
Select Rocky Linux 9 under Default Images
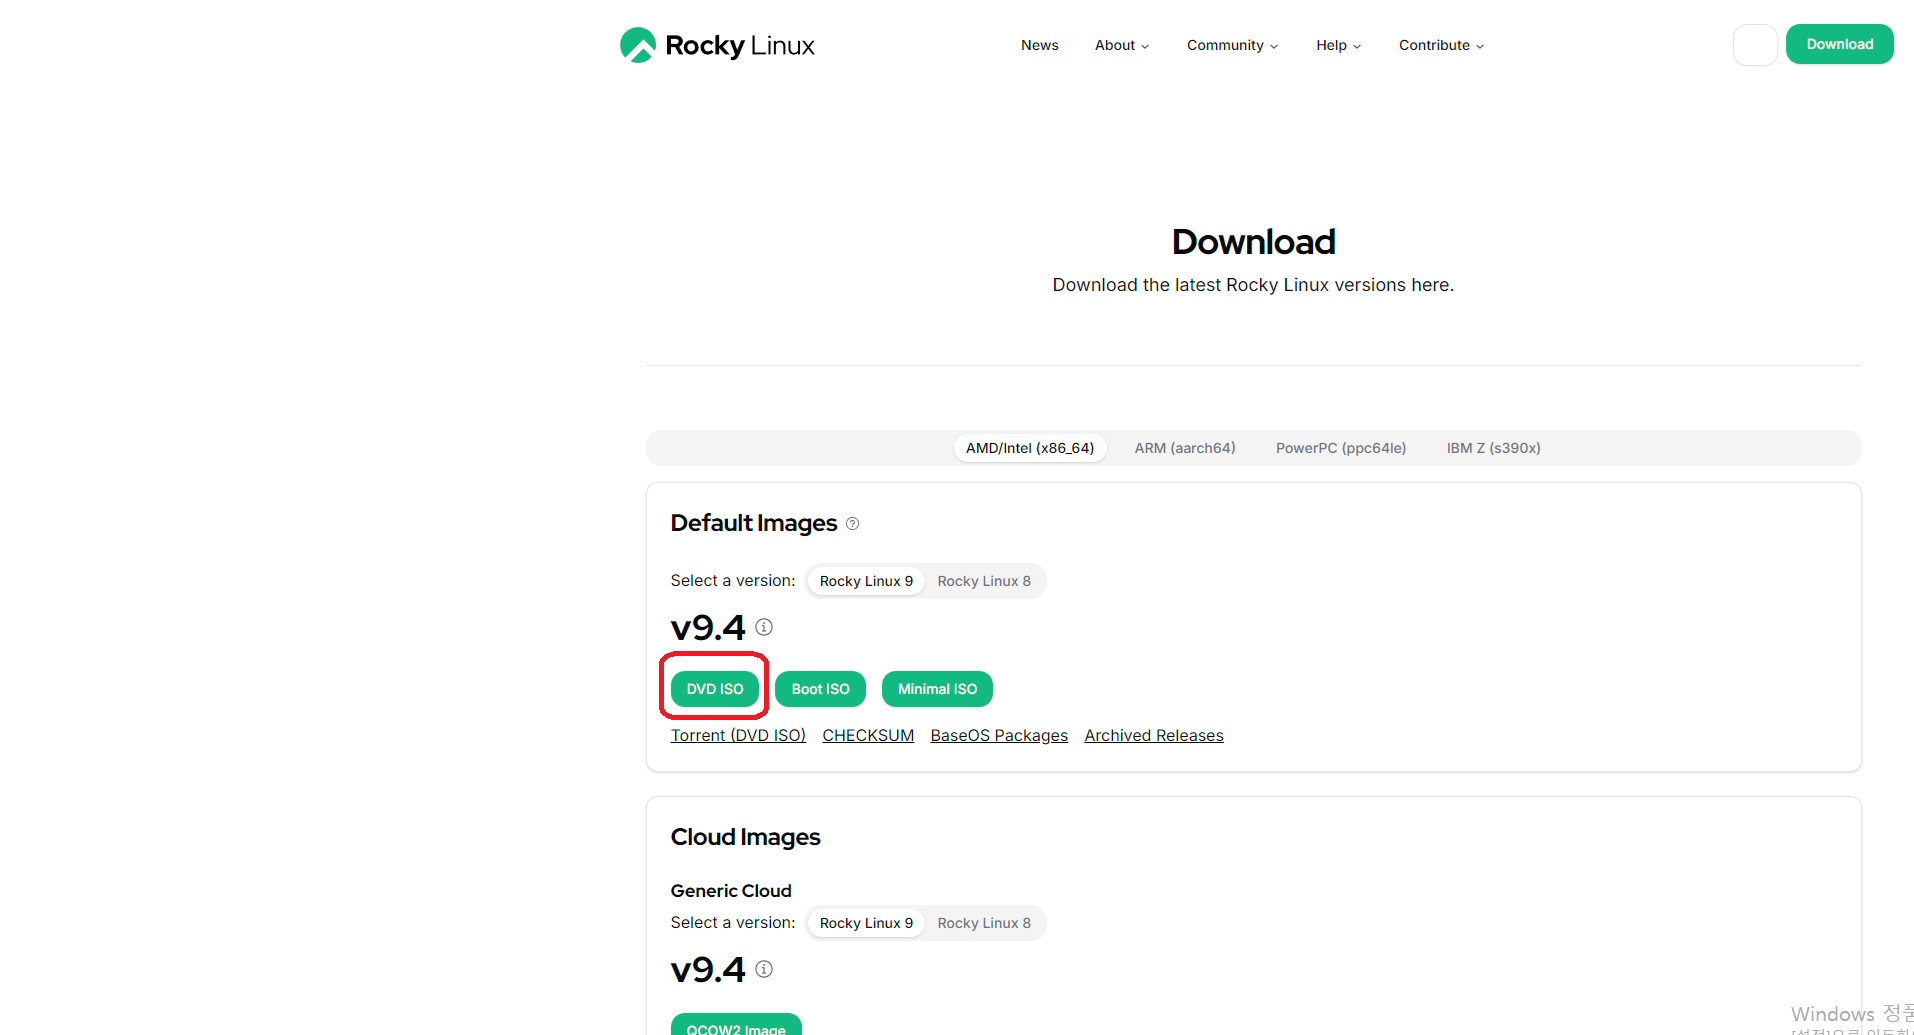click(866, 581)
